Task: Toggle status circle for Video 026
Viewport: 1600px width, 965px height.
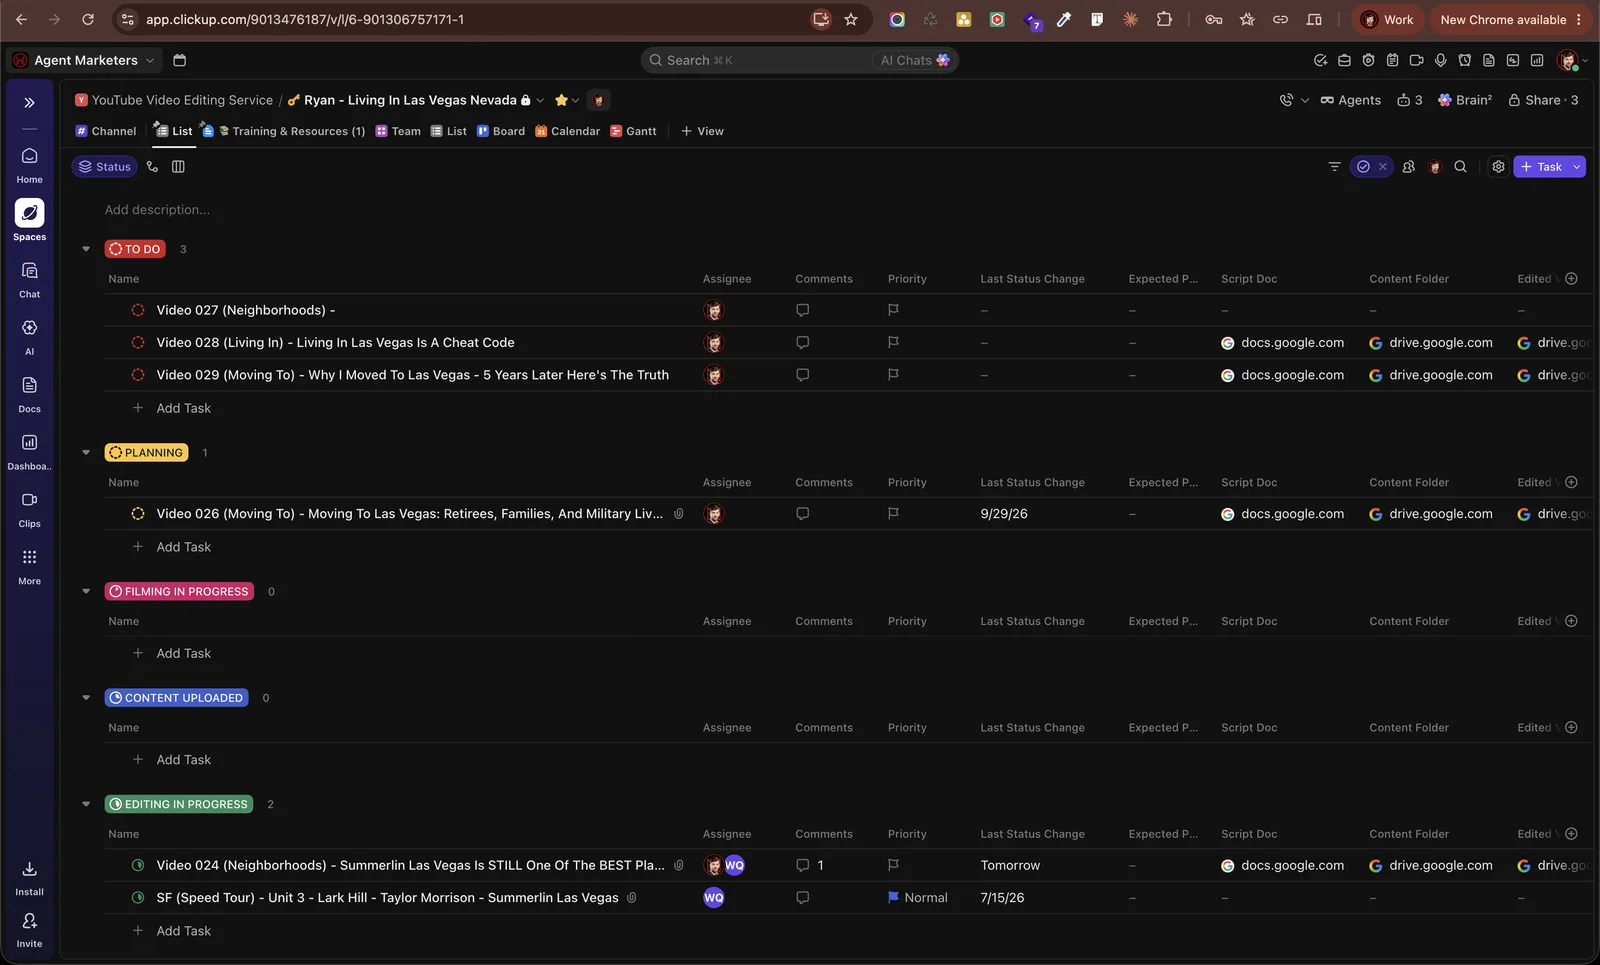Action: coord(138,514)
